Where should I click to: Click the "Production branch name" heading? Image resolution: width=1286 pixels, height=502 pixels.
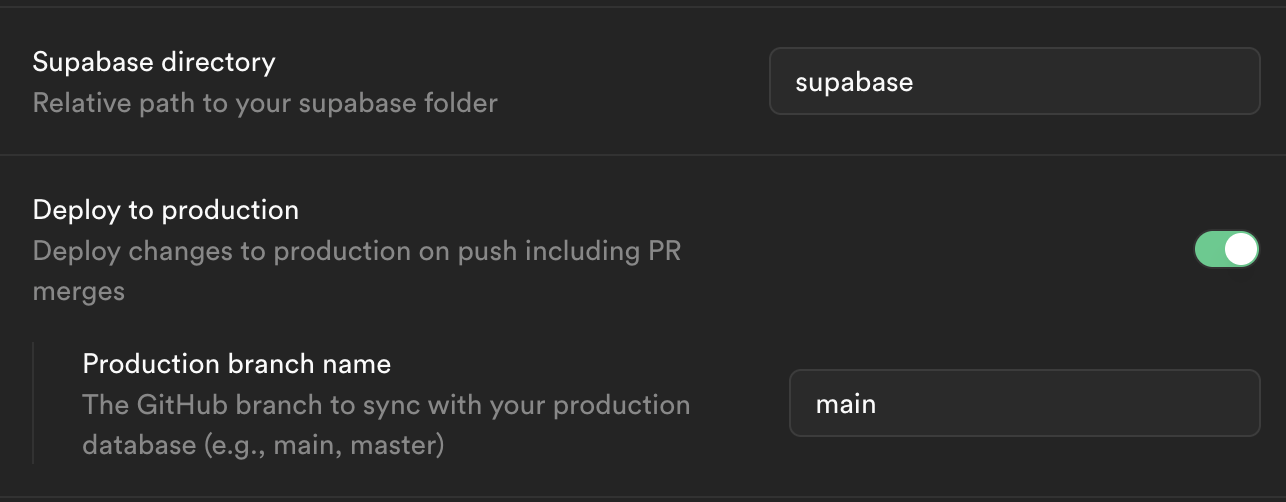[236, 363]
